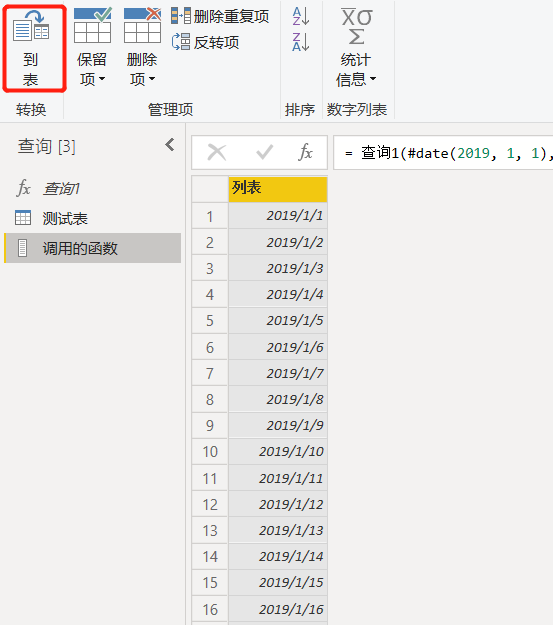The width and height of the screenshot is (553, 625).
Task: Click row number 5
Action: [210, 320]
